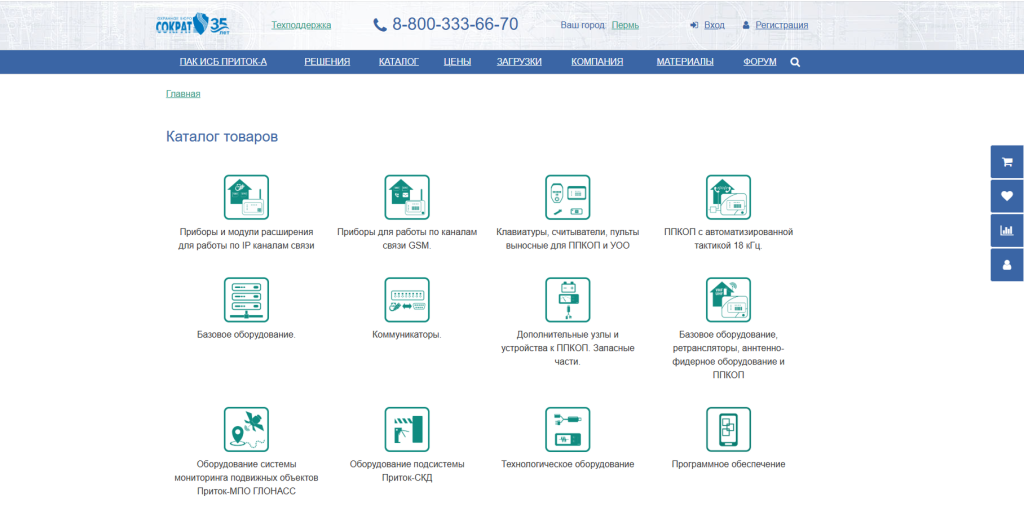Change city via the Пермь link

pos(626,25)
